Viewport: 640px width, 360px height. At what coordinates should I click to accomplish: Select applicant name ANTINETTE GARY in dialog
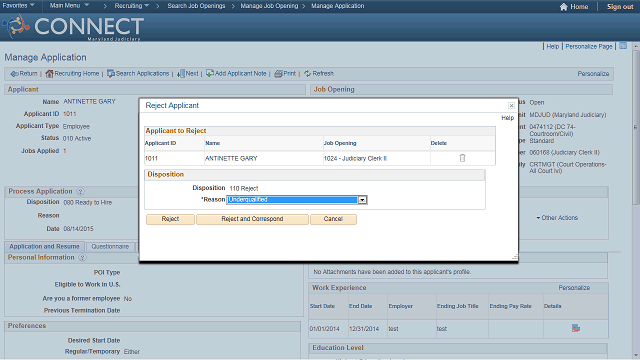pos(231,158)
